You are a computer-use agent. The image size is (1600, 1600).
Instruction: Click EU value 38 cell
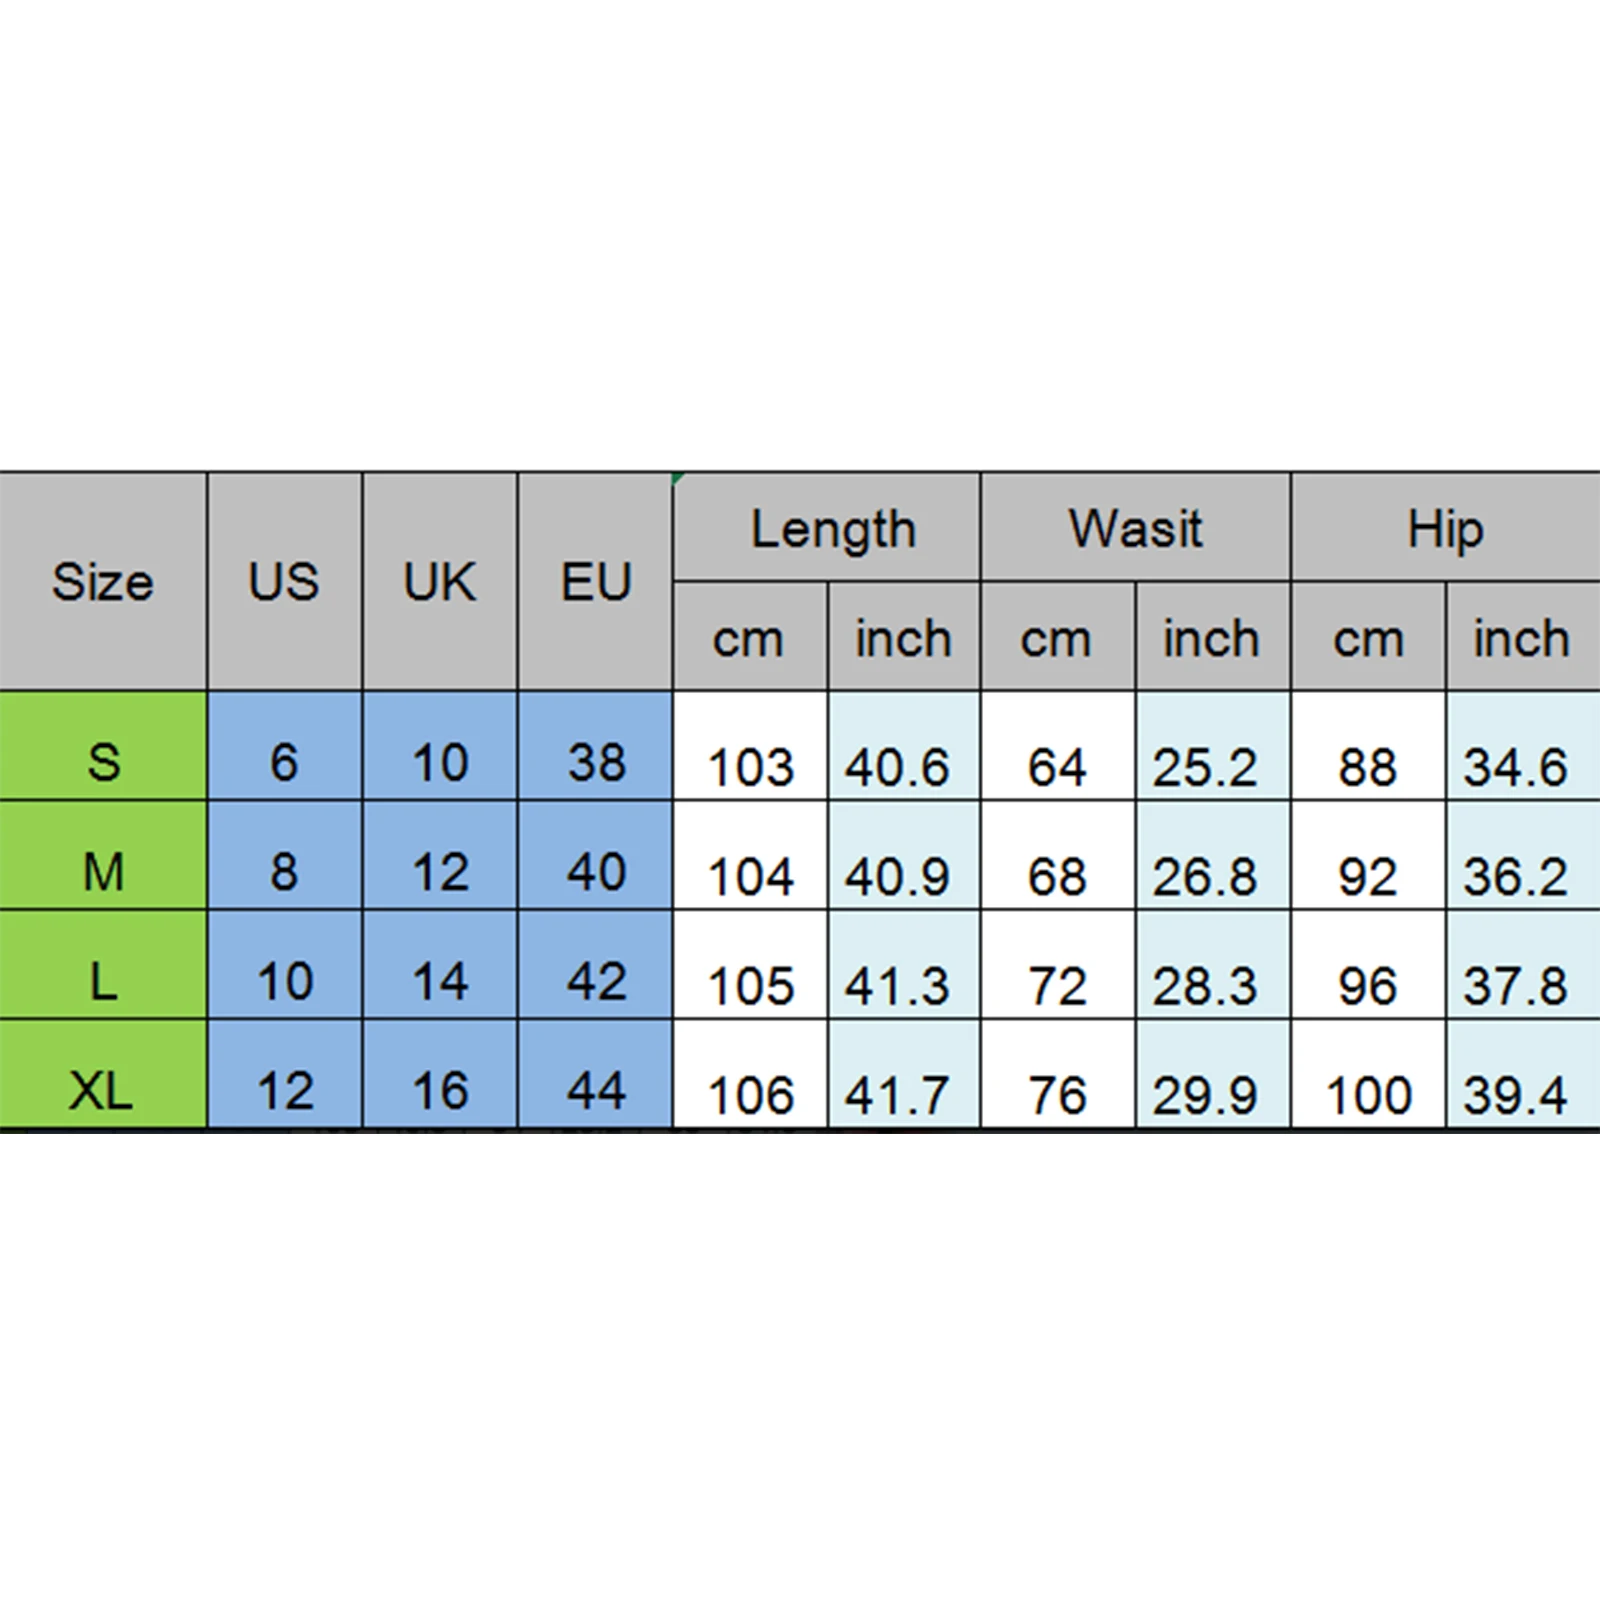tap(596, 745)
